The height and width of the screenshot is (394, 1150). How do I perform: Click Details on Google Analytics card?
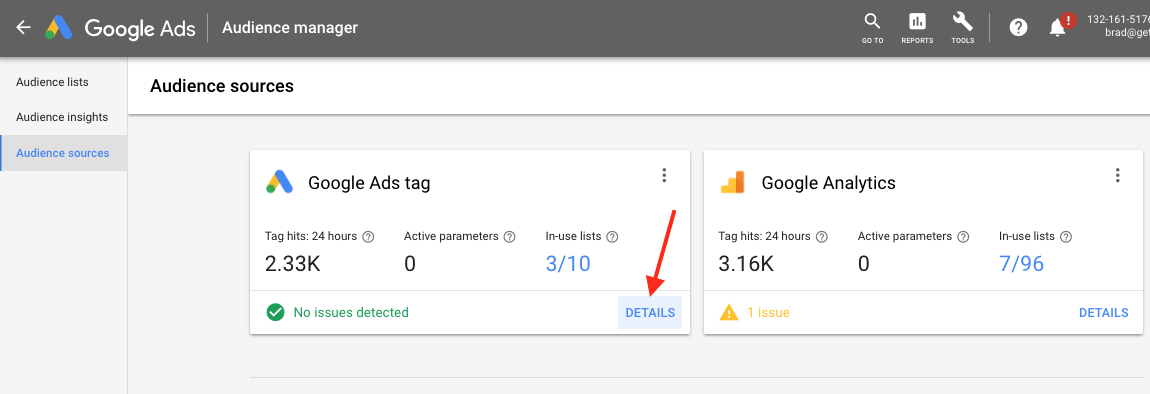tap(1103, 313)
